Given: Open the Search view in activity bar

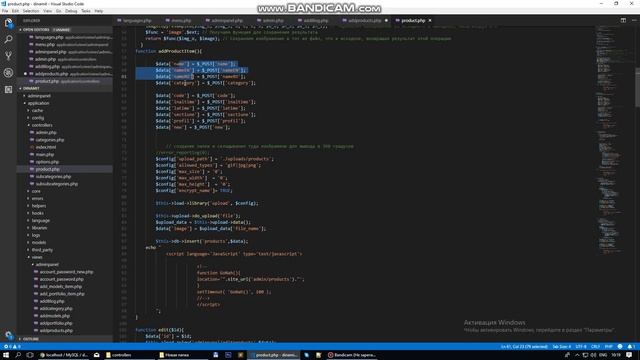Looking at the screenshot, I should coord(8,39).
